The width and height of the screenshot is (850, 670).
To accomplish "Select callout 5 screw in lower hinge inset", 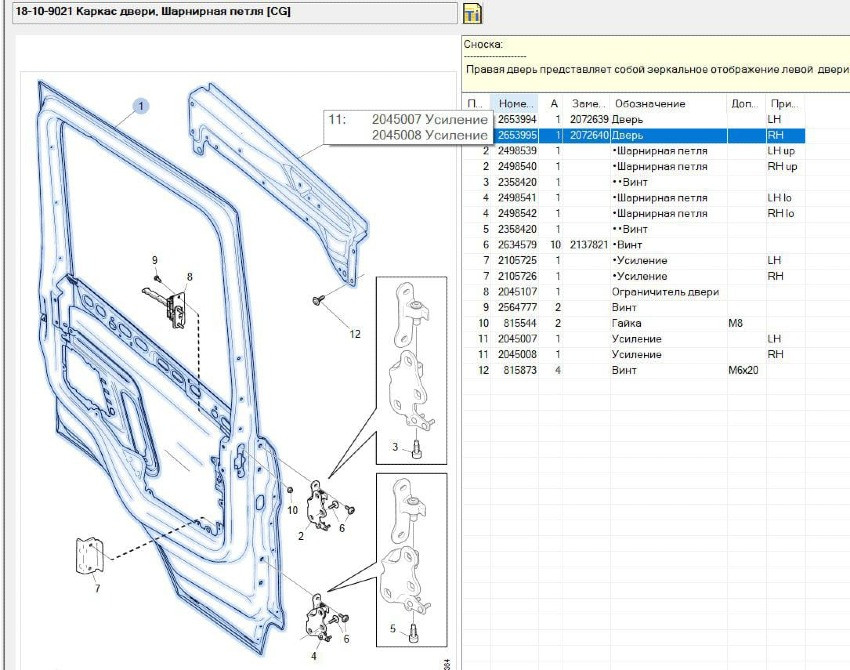I will click(395, 629).
